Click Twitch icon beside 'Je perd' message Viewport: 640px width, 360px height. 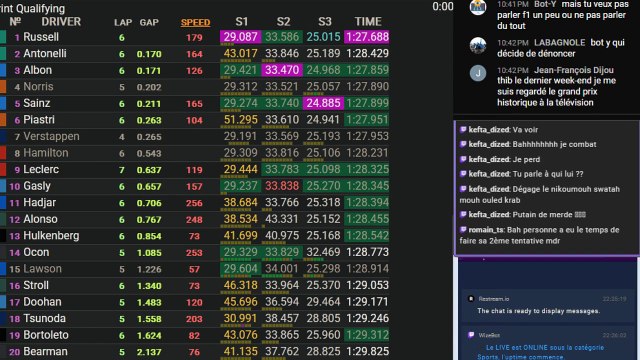point(463,159)
